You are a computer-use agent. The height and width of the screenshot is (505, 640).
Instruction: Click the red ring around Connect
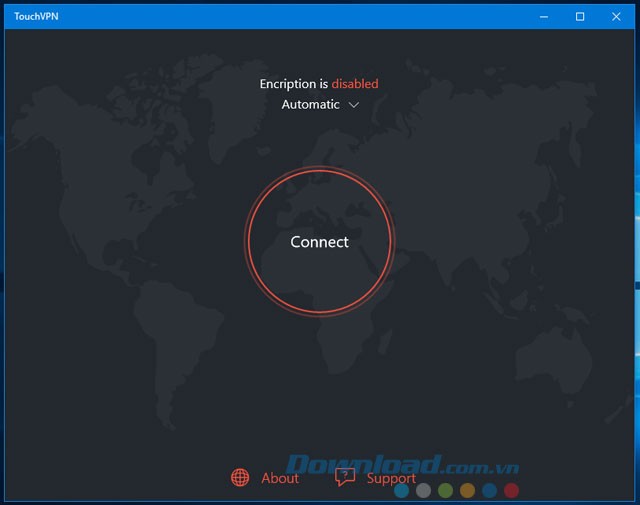320,172
